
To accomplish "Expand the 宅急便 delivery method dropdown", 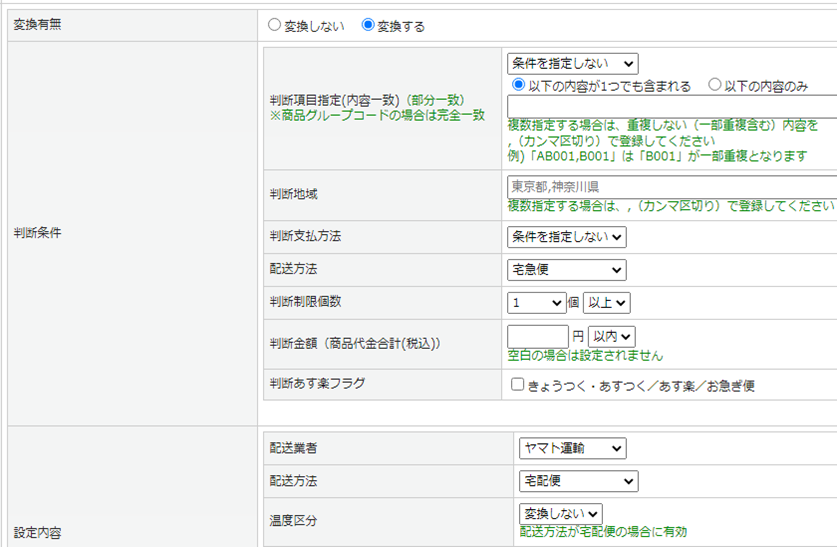I will click(x=566, y=270).
